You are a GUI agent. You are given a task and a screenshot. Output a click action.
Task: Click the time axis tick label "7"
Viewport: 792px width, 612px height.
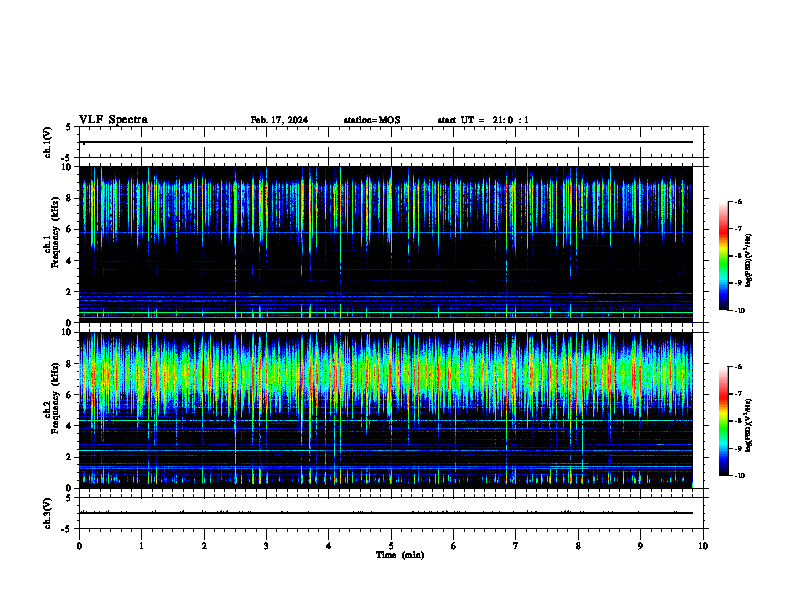516,546
